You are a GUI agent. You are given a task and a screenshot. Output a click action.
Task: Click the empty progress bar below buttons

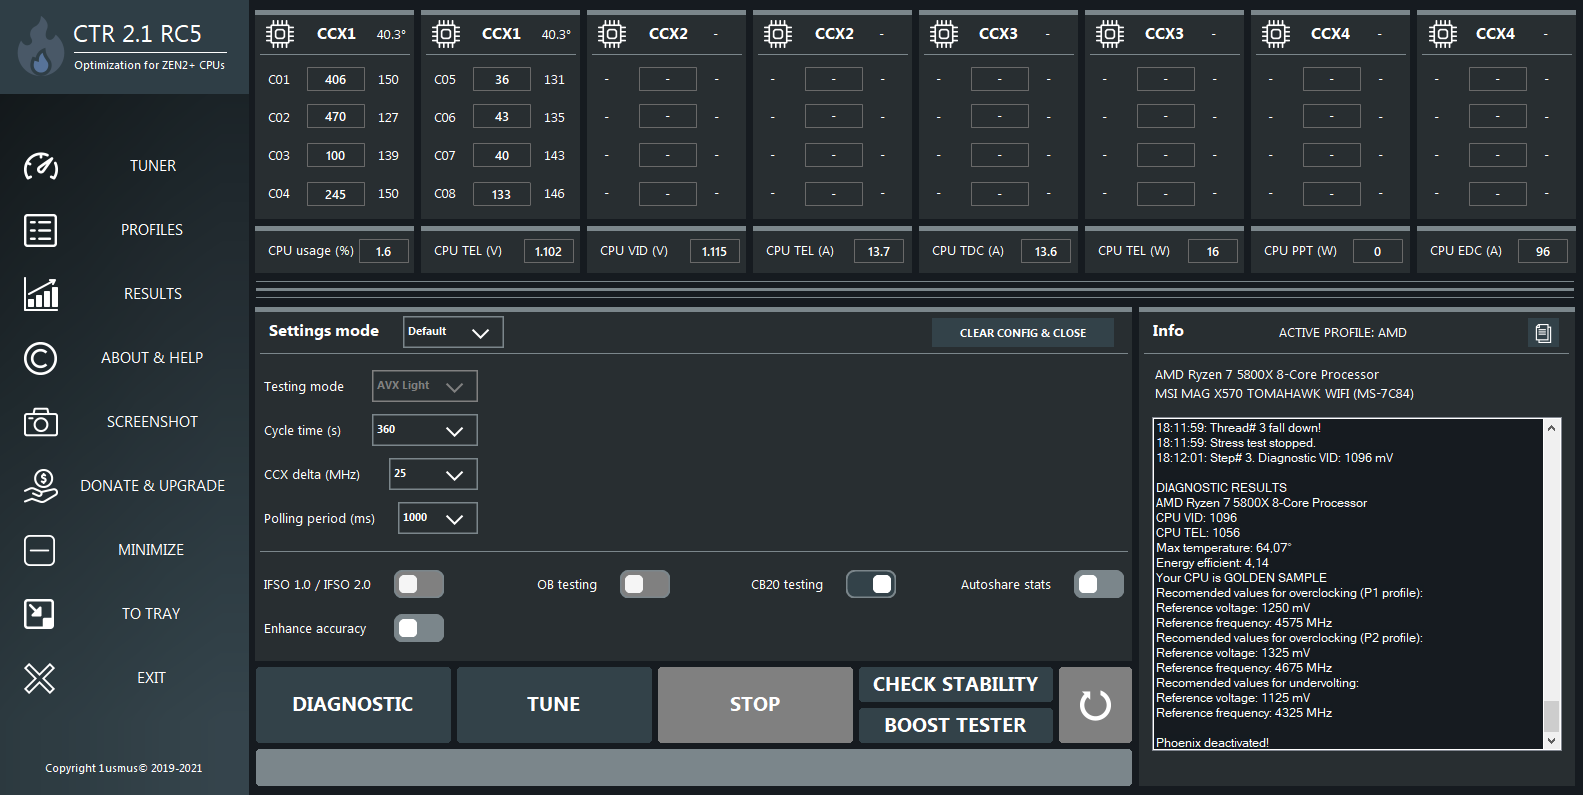[x=694, y=767]
